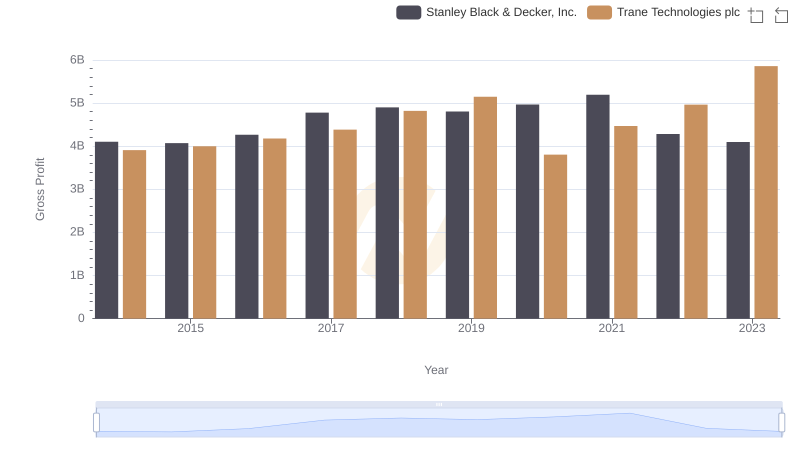This screenshot has width=800, height=461.
Task: Click the 2015 Stanley Black & Decker bar
Action: (x=177, y=231)
